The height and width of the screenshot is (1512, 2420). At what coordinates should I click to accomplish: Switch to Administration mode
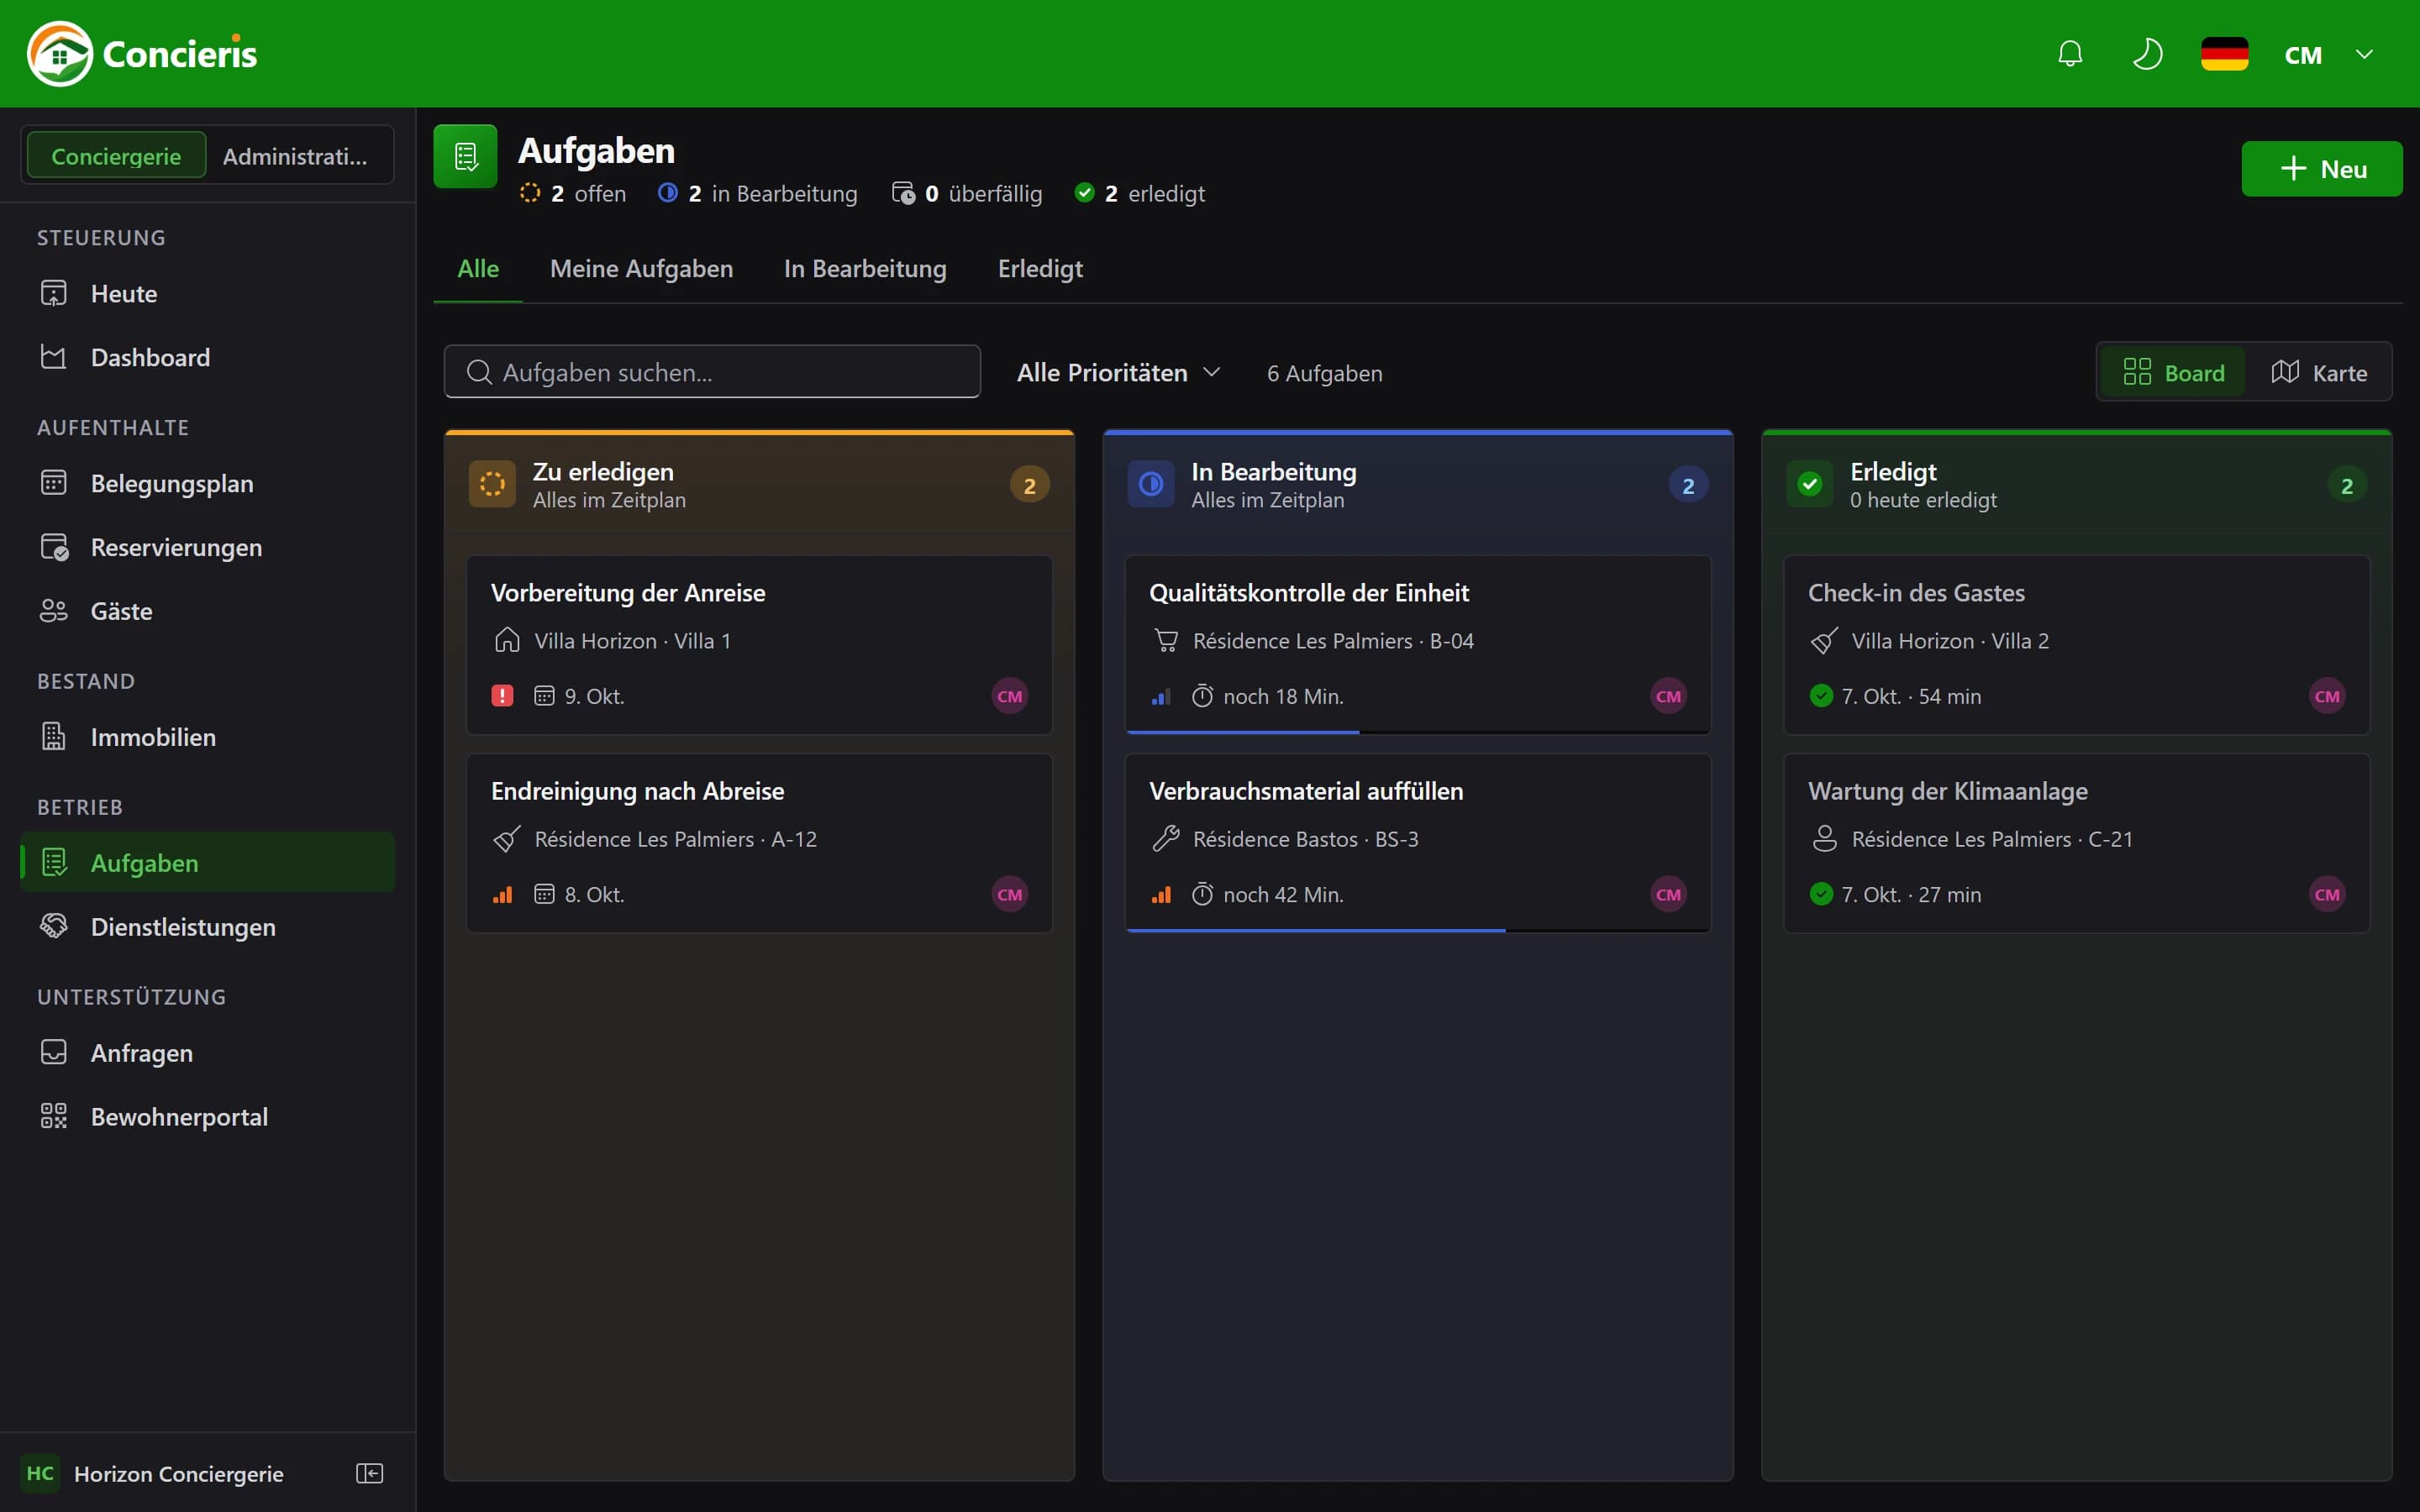295,156
